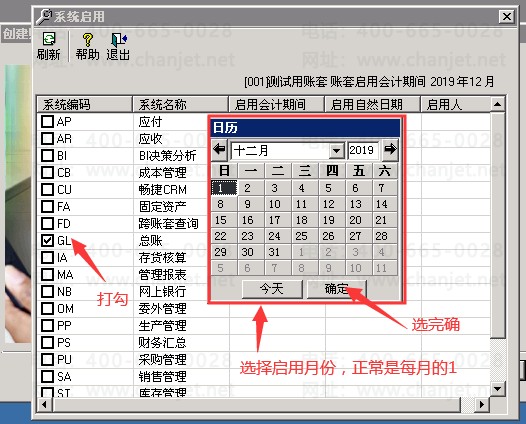The image size is (526, 424).
Task: Click the 系统编码 column header
Action: pyautogui.click(x=84, y=104)
